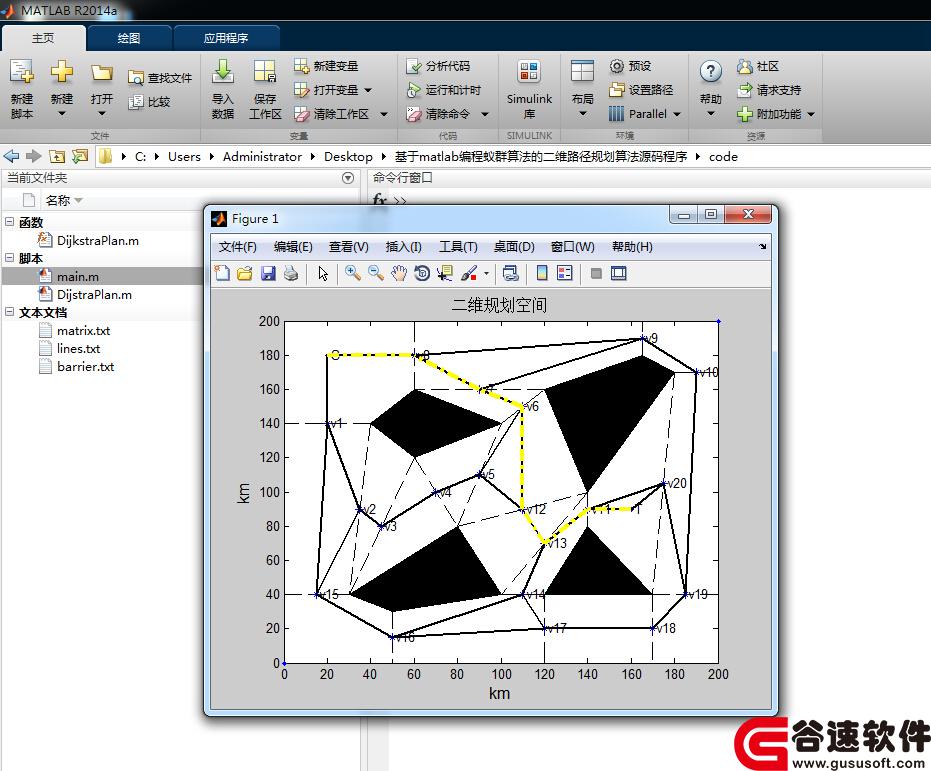Select the Brush data tool
Viewport: 931px width, 771px height.
tap(468, 273)
